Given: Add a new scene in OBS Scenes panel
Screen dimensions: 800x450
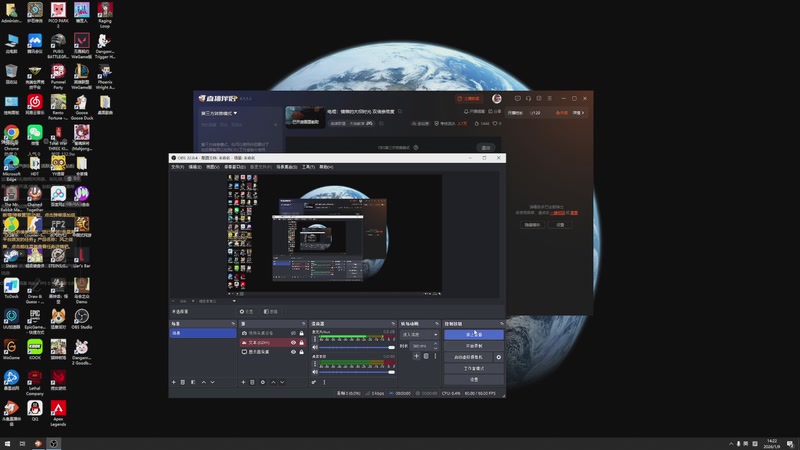Looking at the screenshot, I should click(x=173, y=382).
